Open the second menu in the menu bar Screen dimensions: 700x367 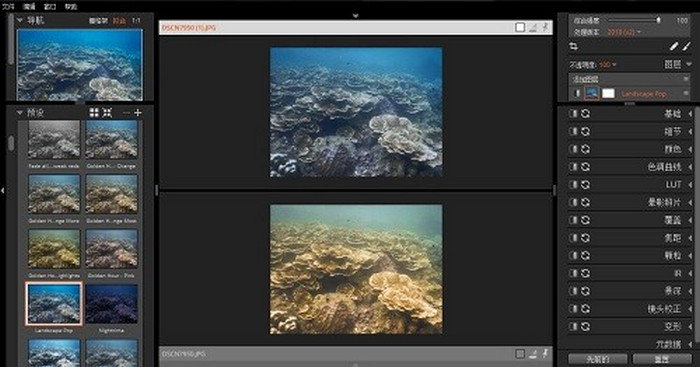pos(29,6)
